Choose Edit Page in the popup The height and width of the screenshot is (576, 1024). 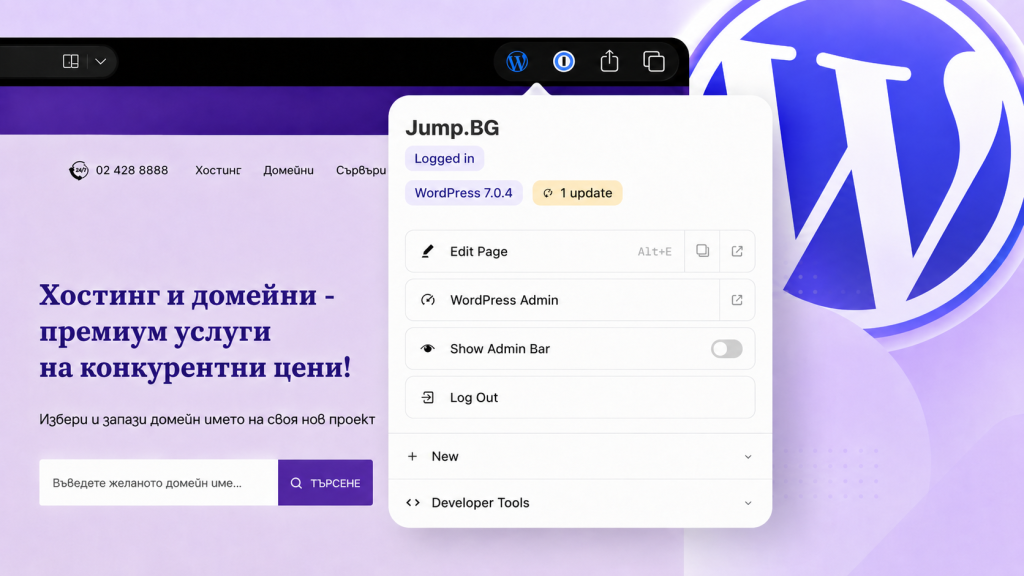coord(545,251)
